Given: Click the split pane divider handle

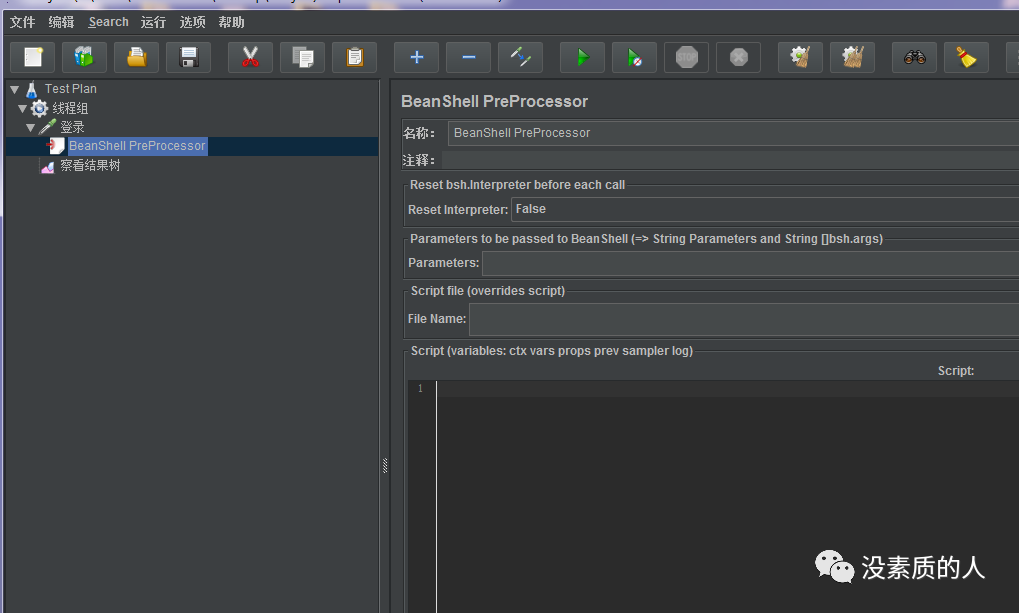Looking at the screenshot, I should click(385, 465).
